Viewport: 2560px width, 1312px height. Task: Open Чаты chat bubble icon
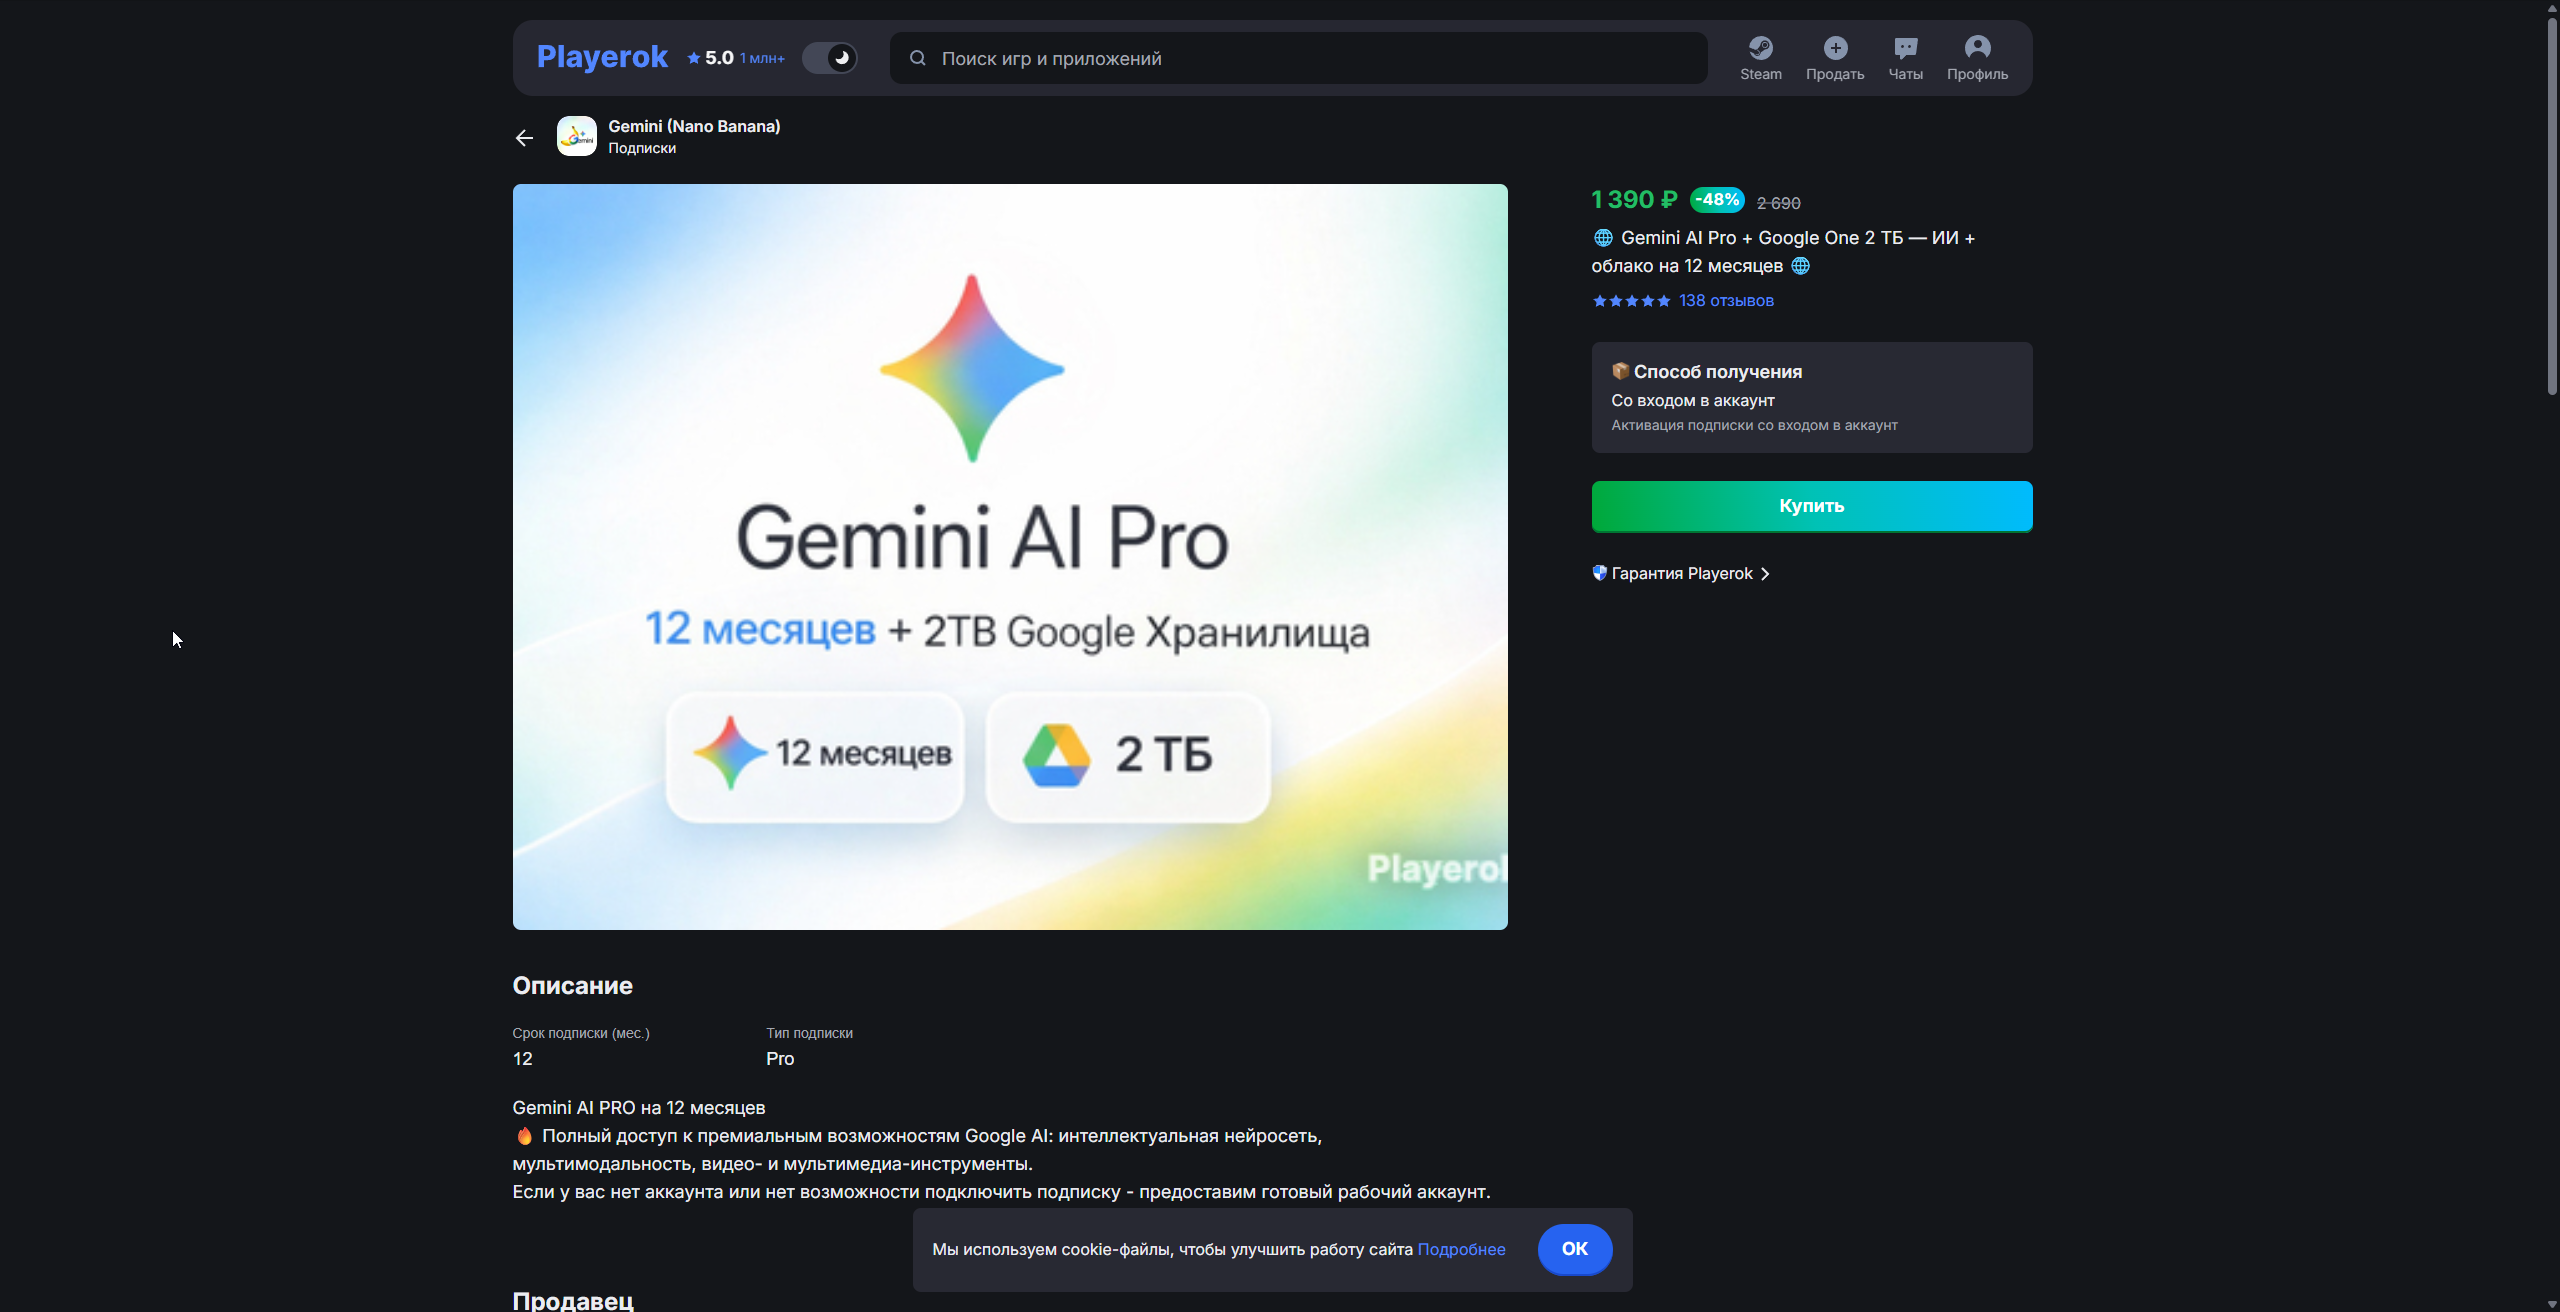1905,48
